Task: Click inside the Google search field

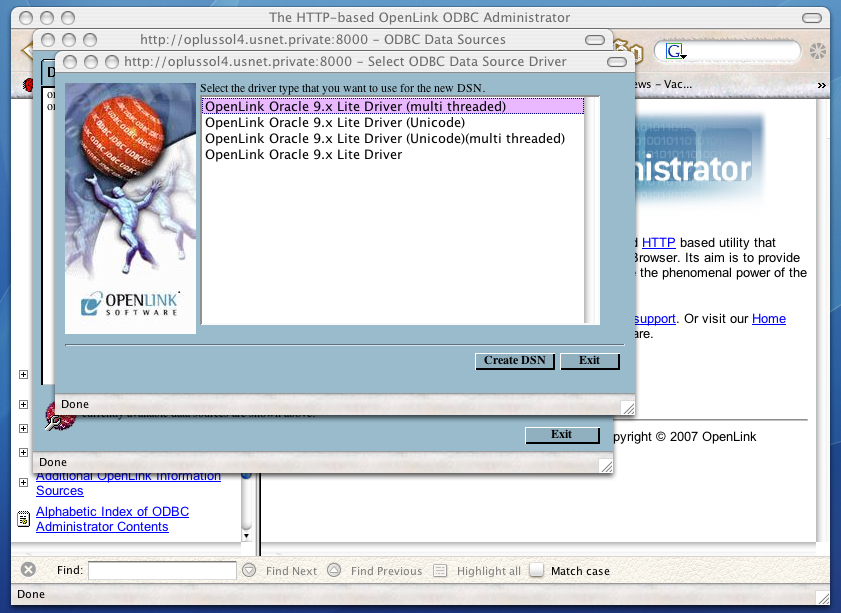Action: point(740,51)
